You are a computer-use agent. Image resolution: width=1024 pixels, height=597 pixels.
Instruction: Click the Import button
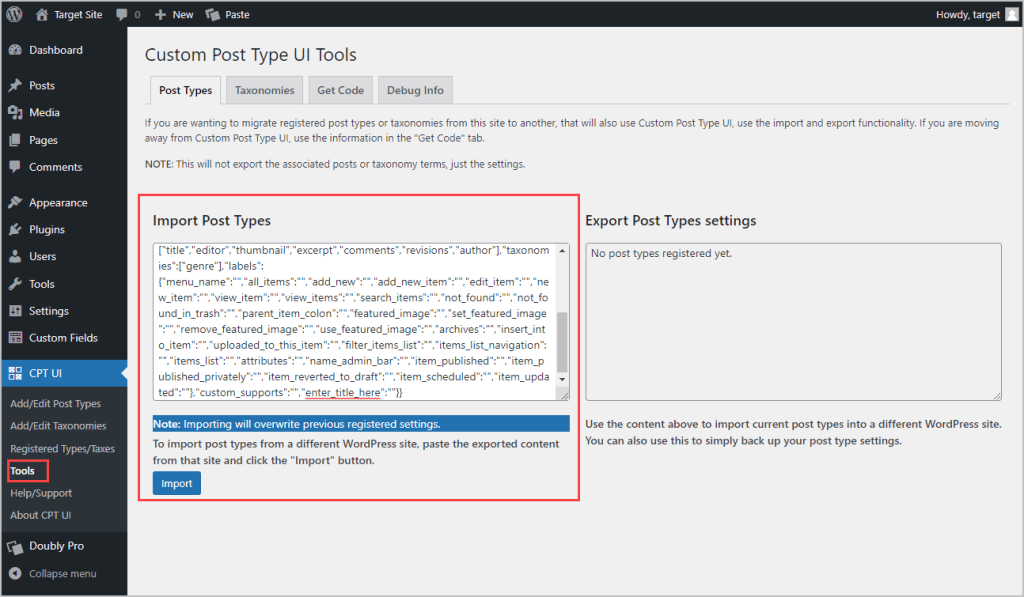click(x=176, y=483)
